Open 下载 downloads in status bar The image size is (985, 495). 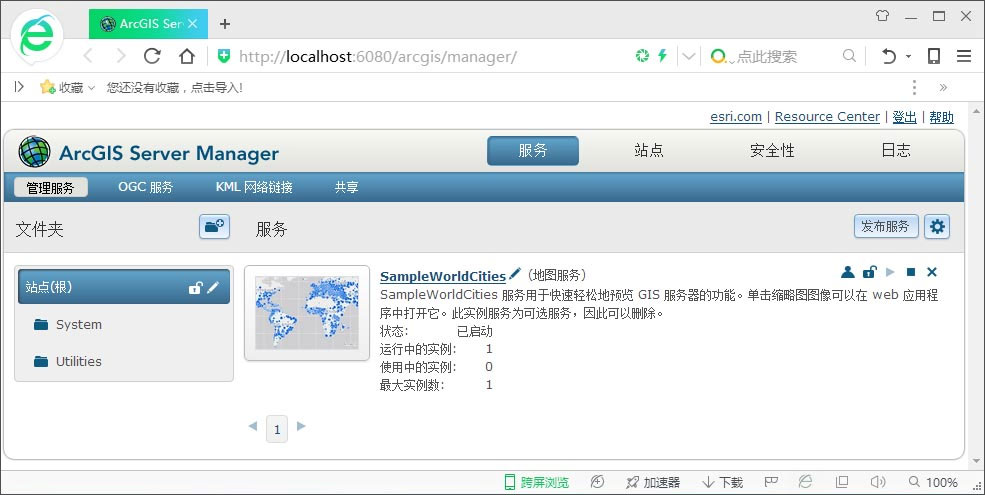[722, 482]
